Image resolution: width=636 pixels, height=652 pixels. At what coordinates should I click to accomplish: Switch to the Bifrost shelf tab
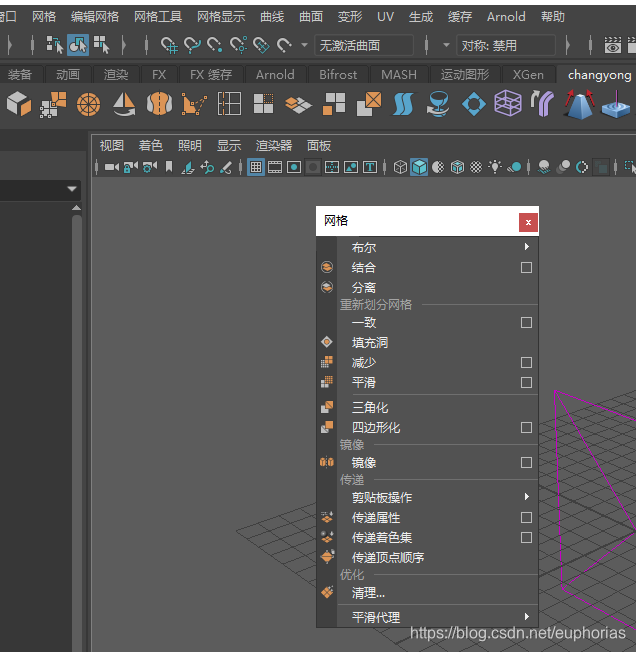[x=338, y=75]
